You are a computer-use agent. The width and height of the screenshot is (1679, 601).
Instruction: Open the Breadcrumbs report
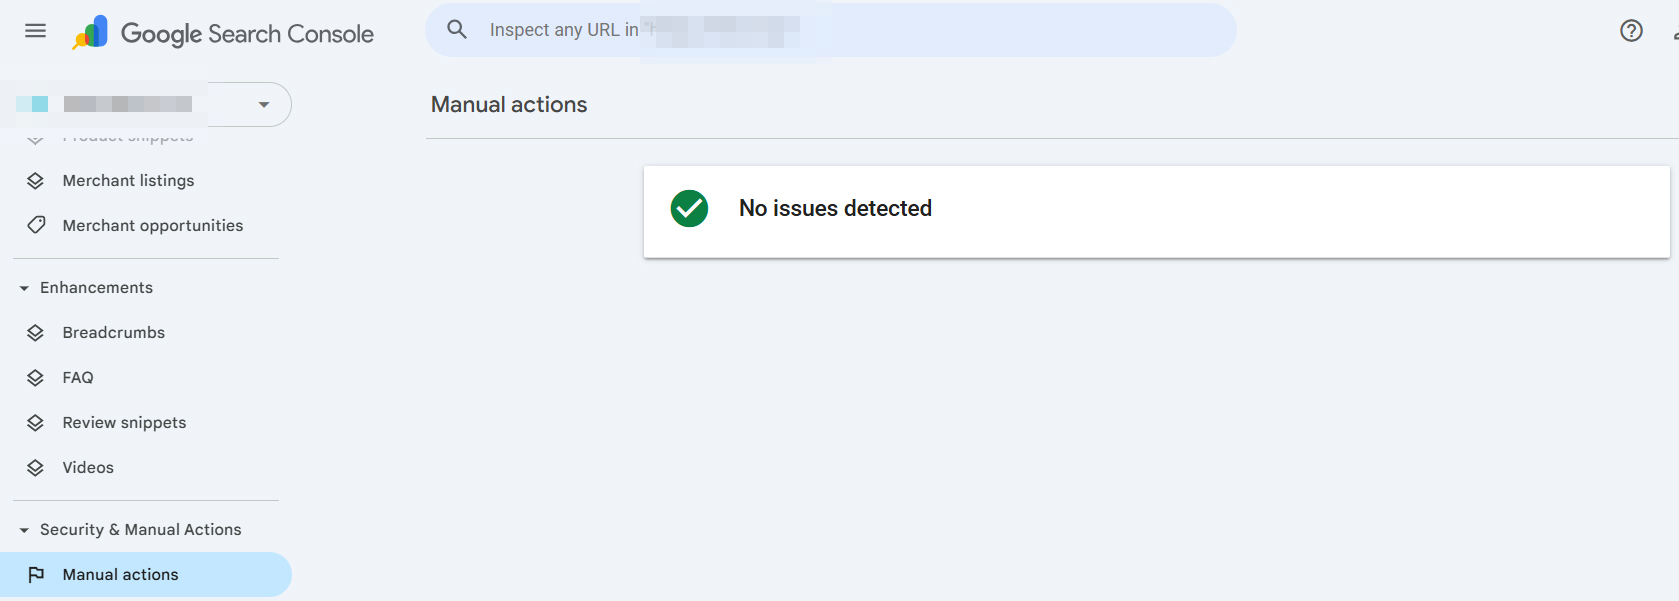[113, 333]
